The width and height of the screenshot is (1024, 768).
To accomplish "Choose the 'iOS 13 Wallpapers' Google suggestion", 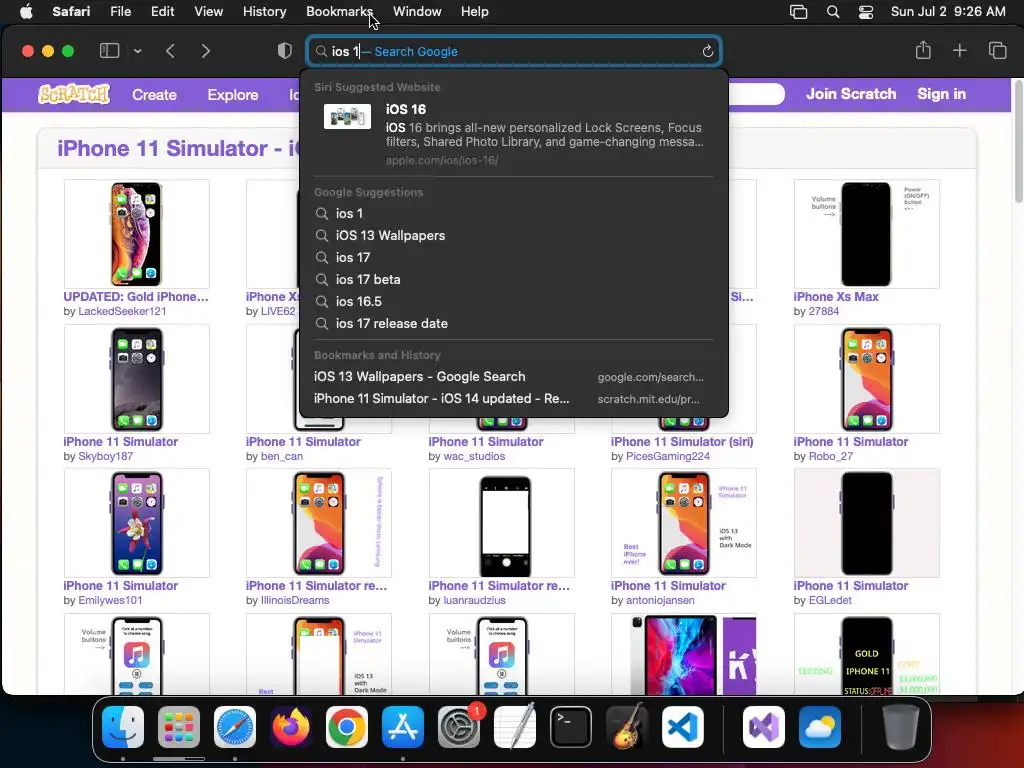I will (514, 236).
